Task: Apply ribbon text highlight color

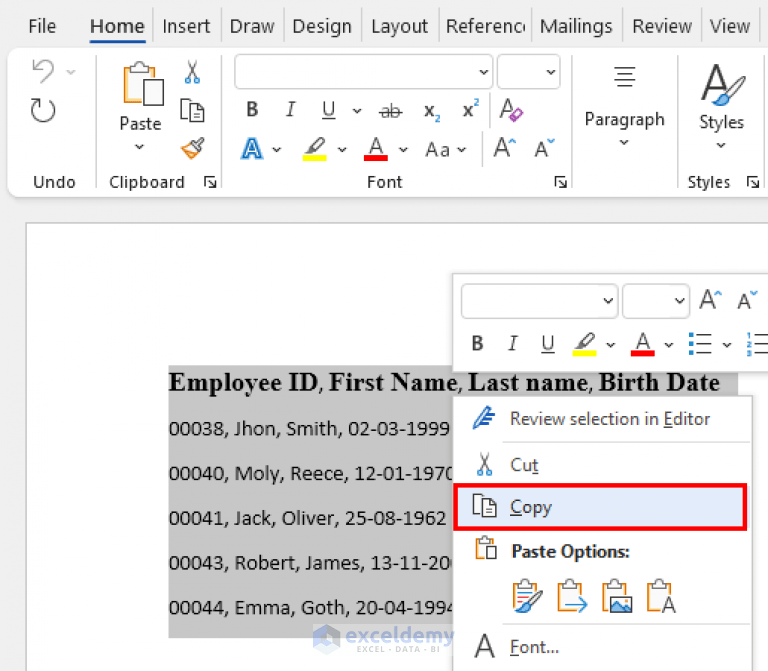Action: (314, 149)
